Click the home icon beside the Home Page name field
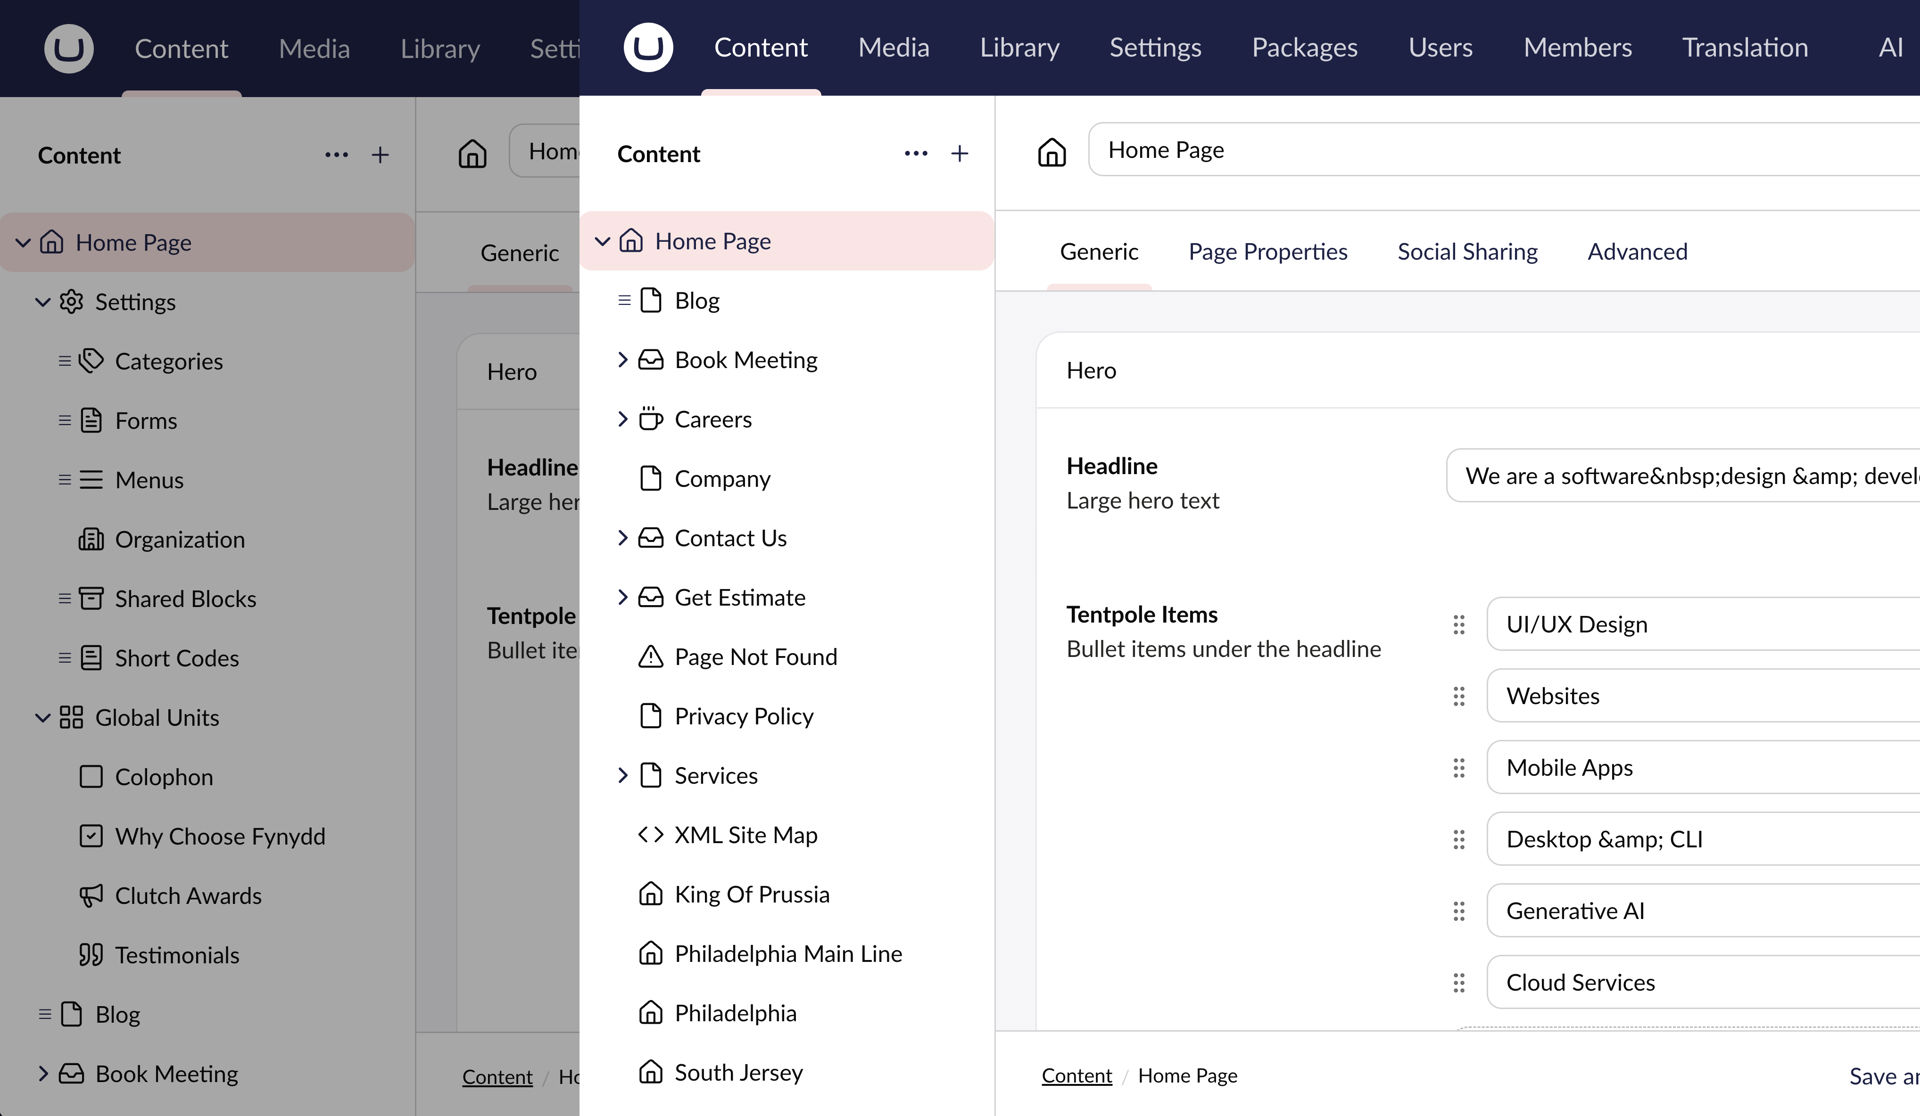Image resolution: width=1920 pixels, height=1116 pixels. 1052,151
